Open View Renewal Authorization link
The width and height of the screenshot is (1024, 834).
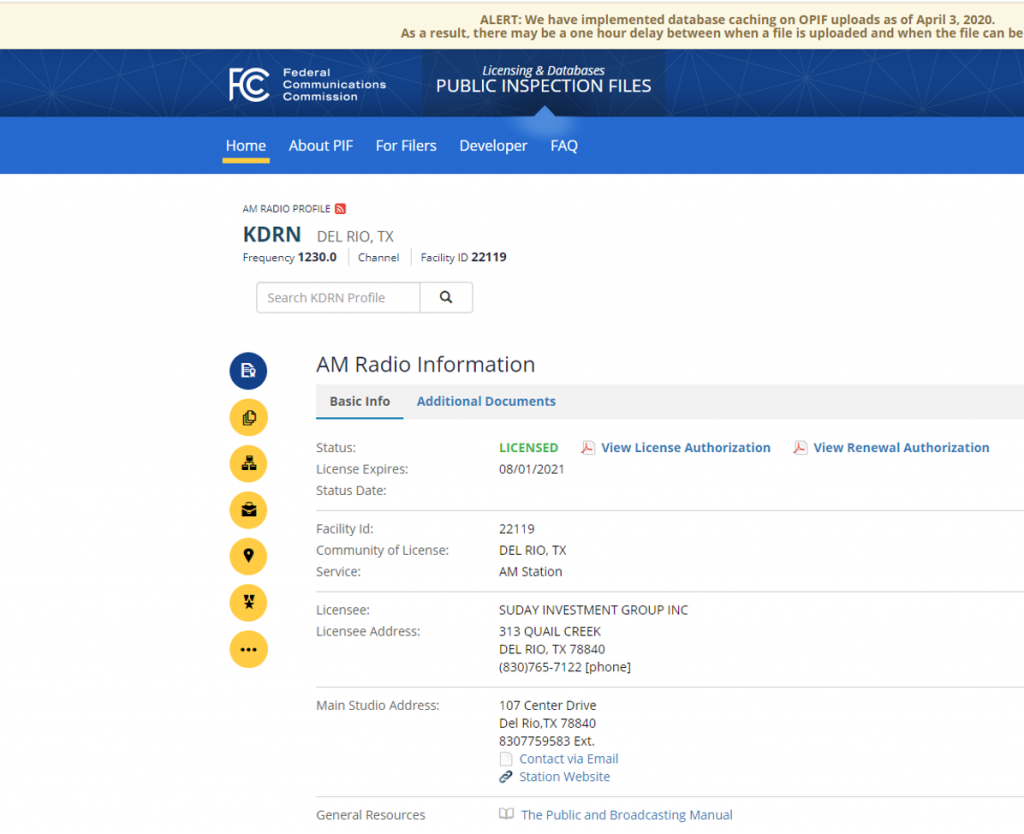click(x=901, y=447)
